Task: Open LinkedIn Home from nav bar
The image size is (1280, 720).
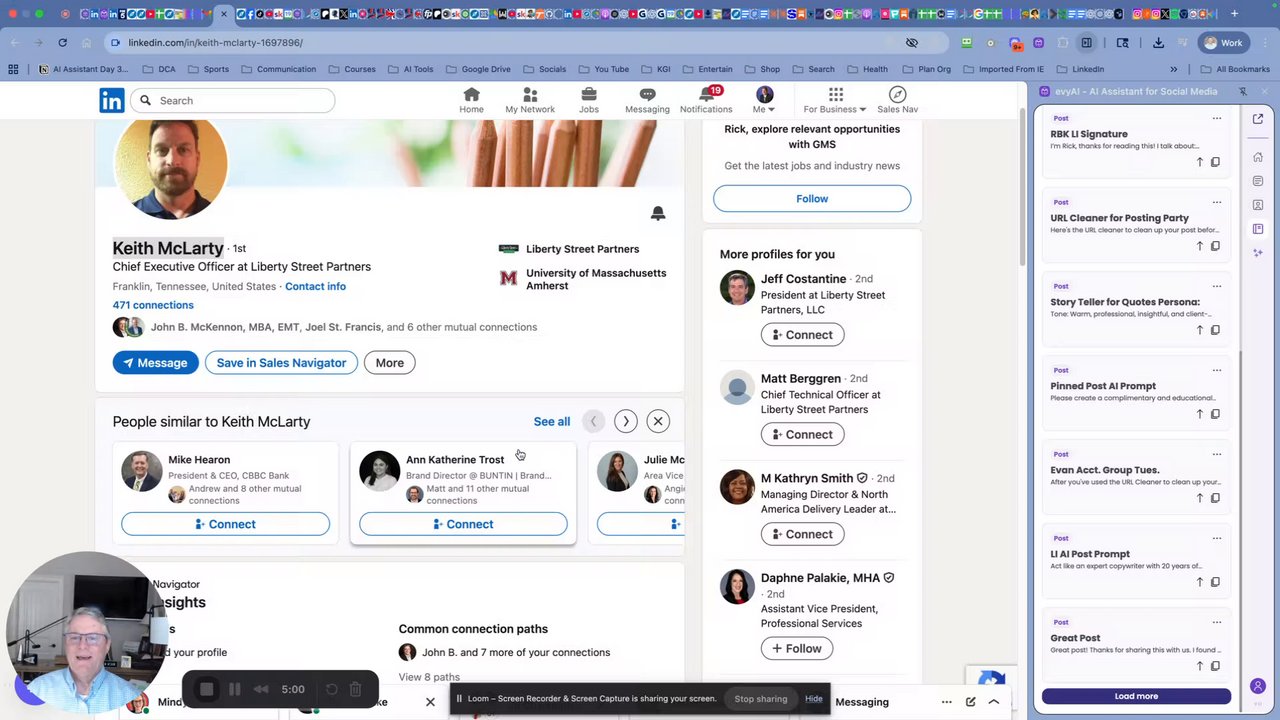Action: coord(471,99)
